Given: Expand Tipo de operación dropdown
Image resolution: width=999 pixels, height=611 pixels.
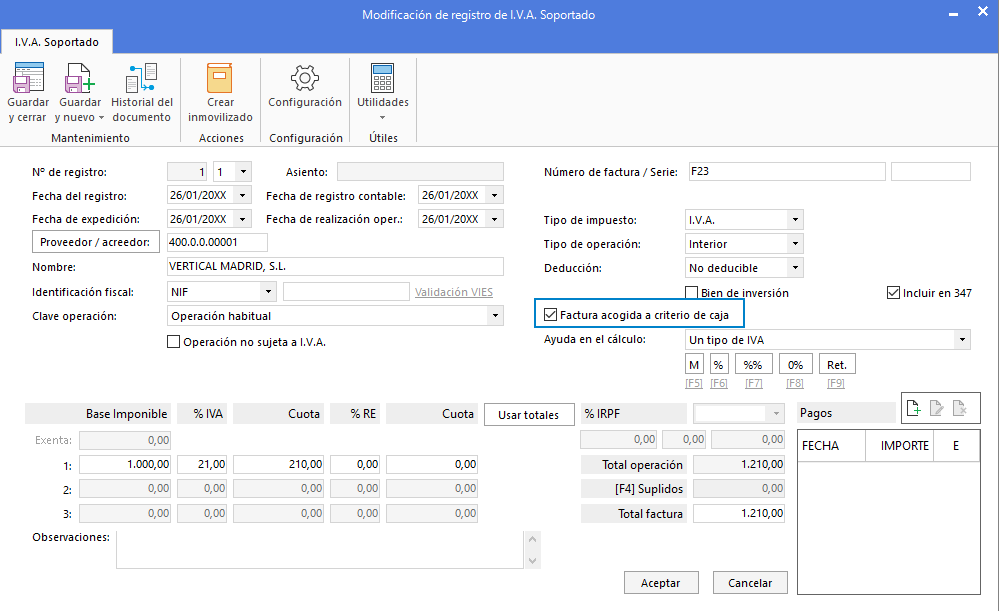Looking at the screenshot, I should (x=795, y=244).
